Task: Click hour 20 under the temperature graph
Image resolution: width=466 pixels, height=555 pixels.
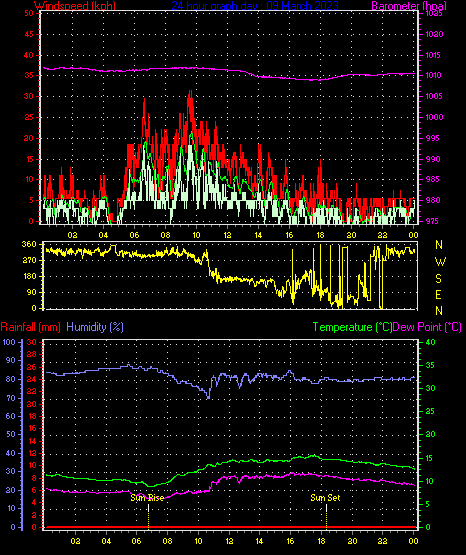Action: click(x=352, y=541)
